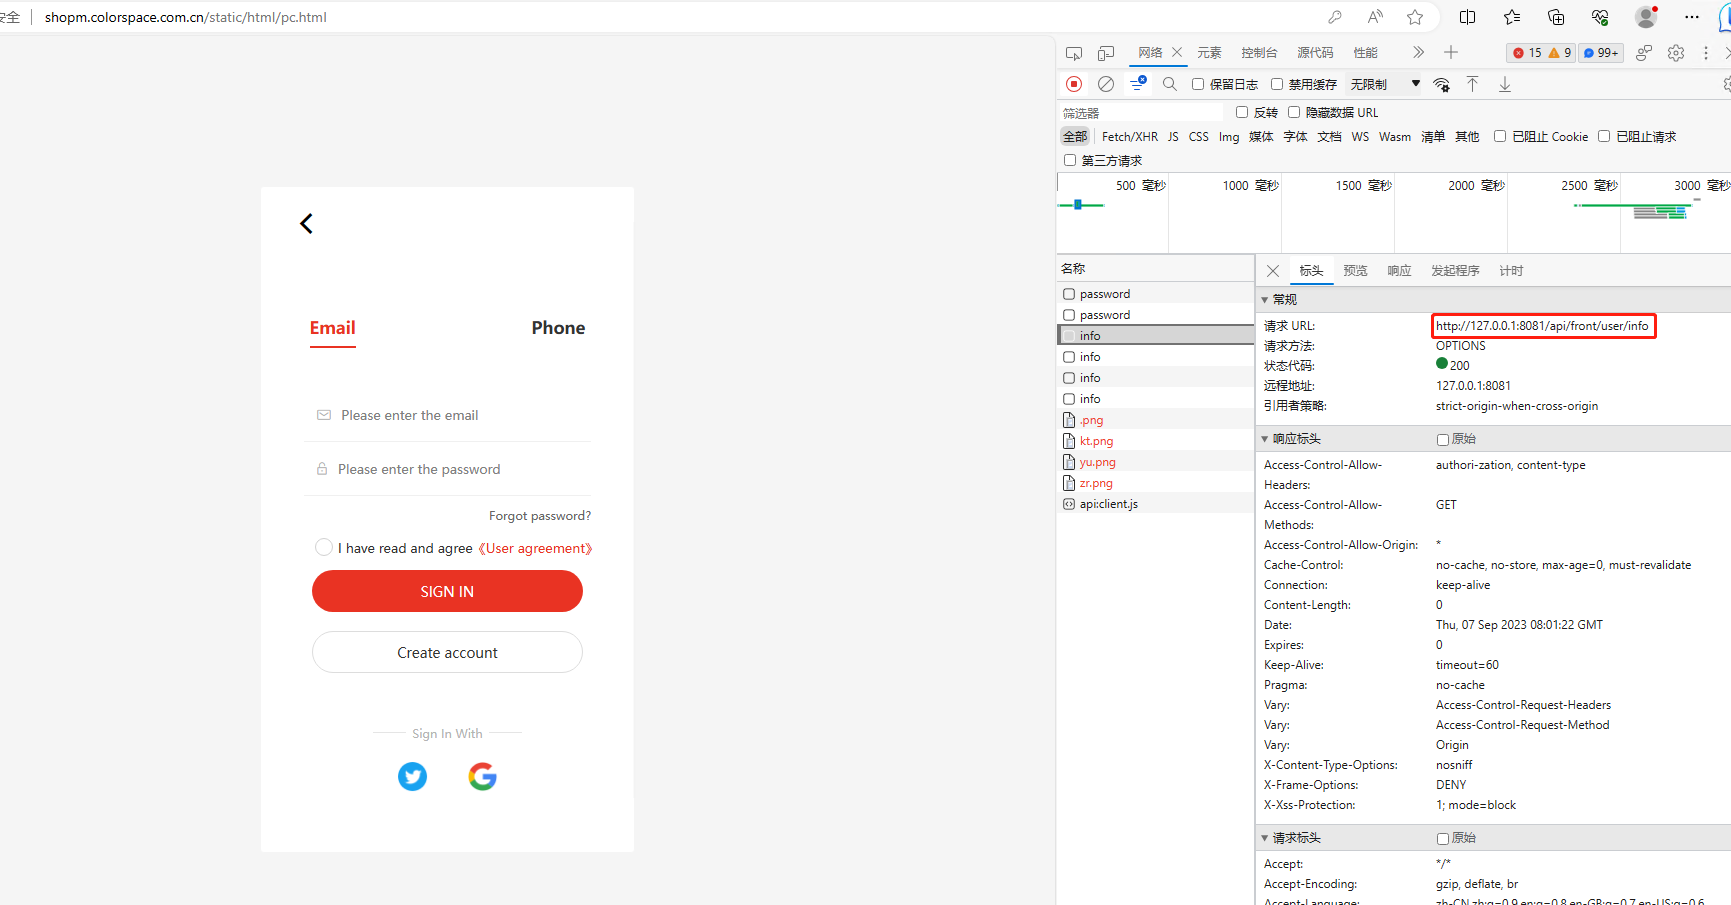Viewport: 1731px width, 905px height.
Task: Close the 网络 tab with its X
Action: 1177,52
